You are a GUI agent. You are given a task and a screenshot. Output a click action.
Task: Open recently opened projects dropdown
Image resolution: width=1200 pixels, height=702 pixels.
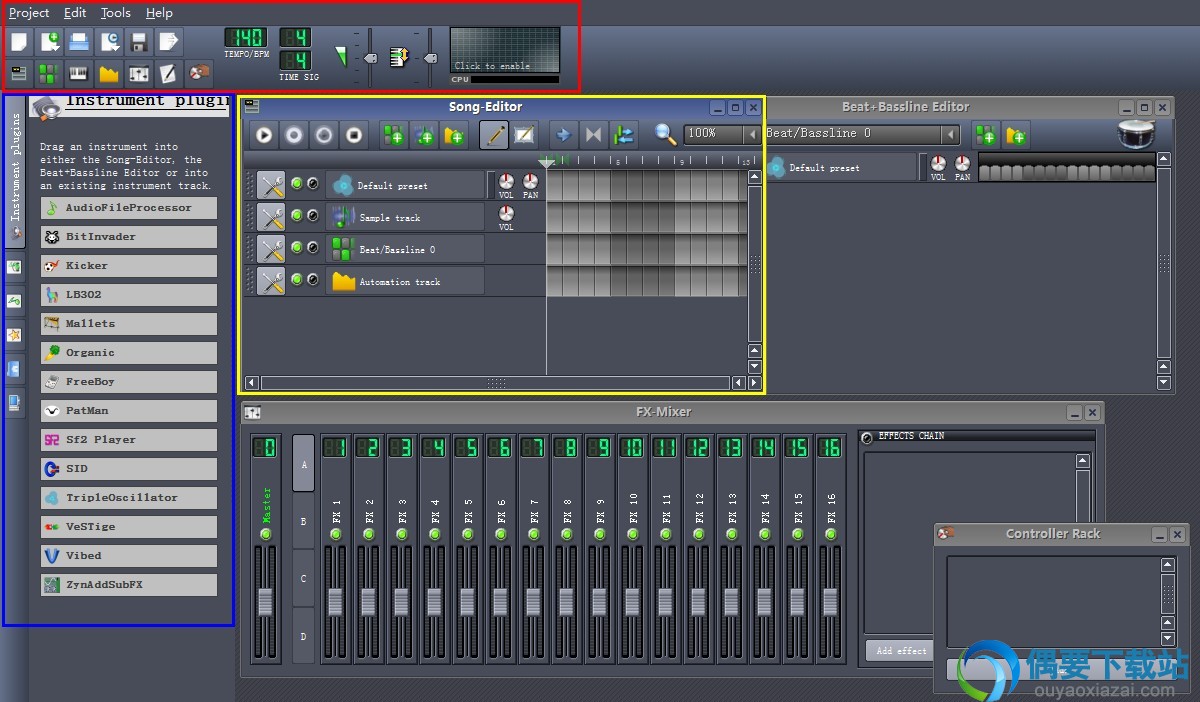point(109,41)
